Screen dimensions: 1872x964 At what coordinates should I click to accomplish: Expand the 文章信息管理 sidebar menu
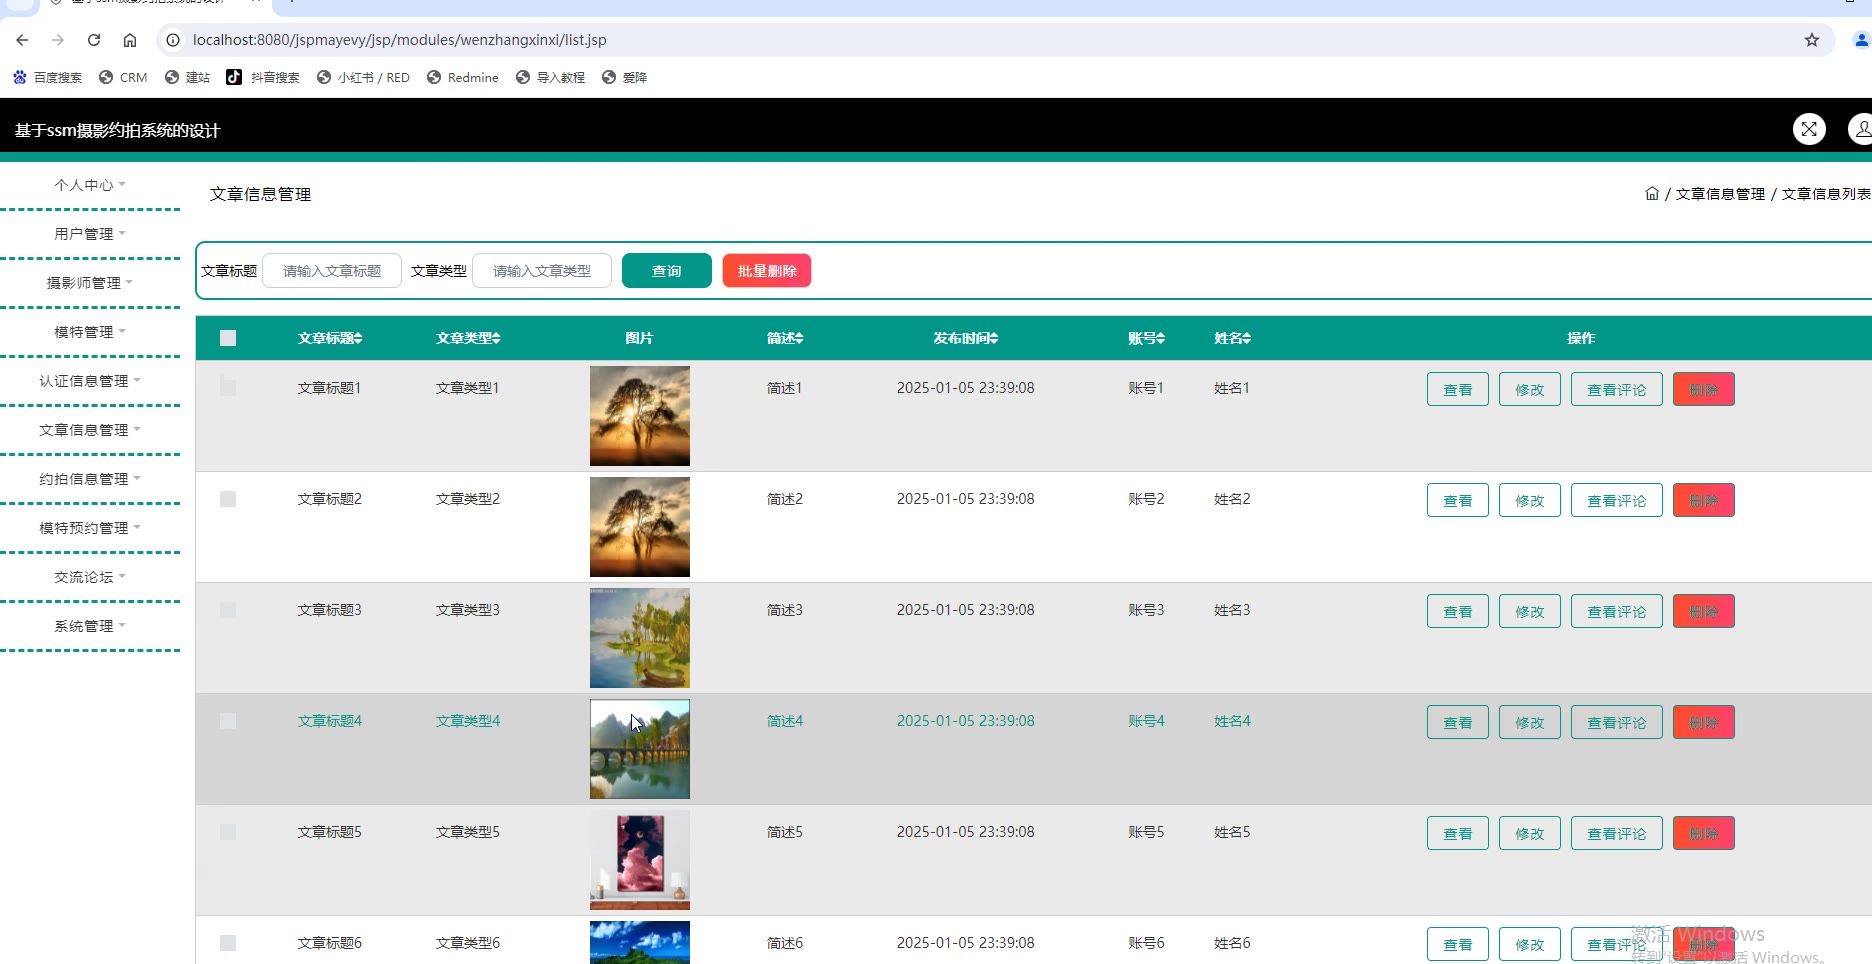click(90, 430)
